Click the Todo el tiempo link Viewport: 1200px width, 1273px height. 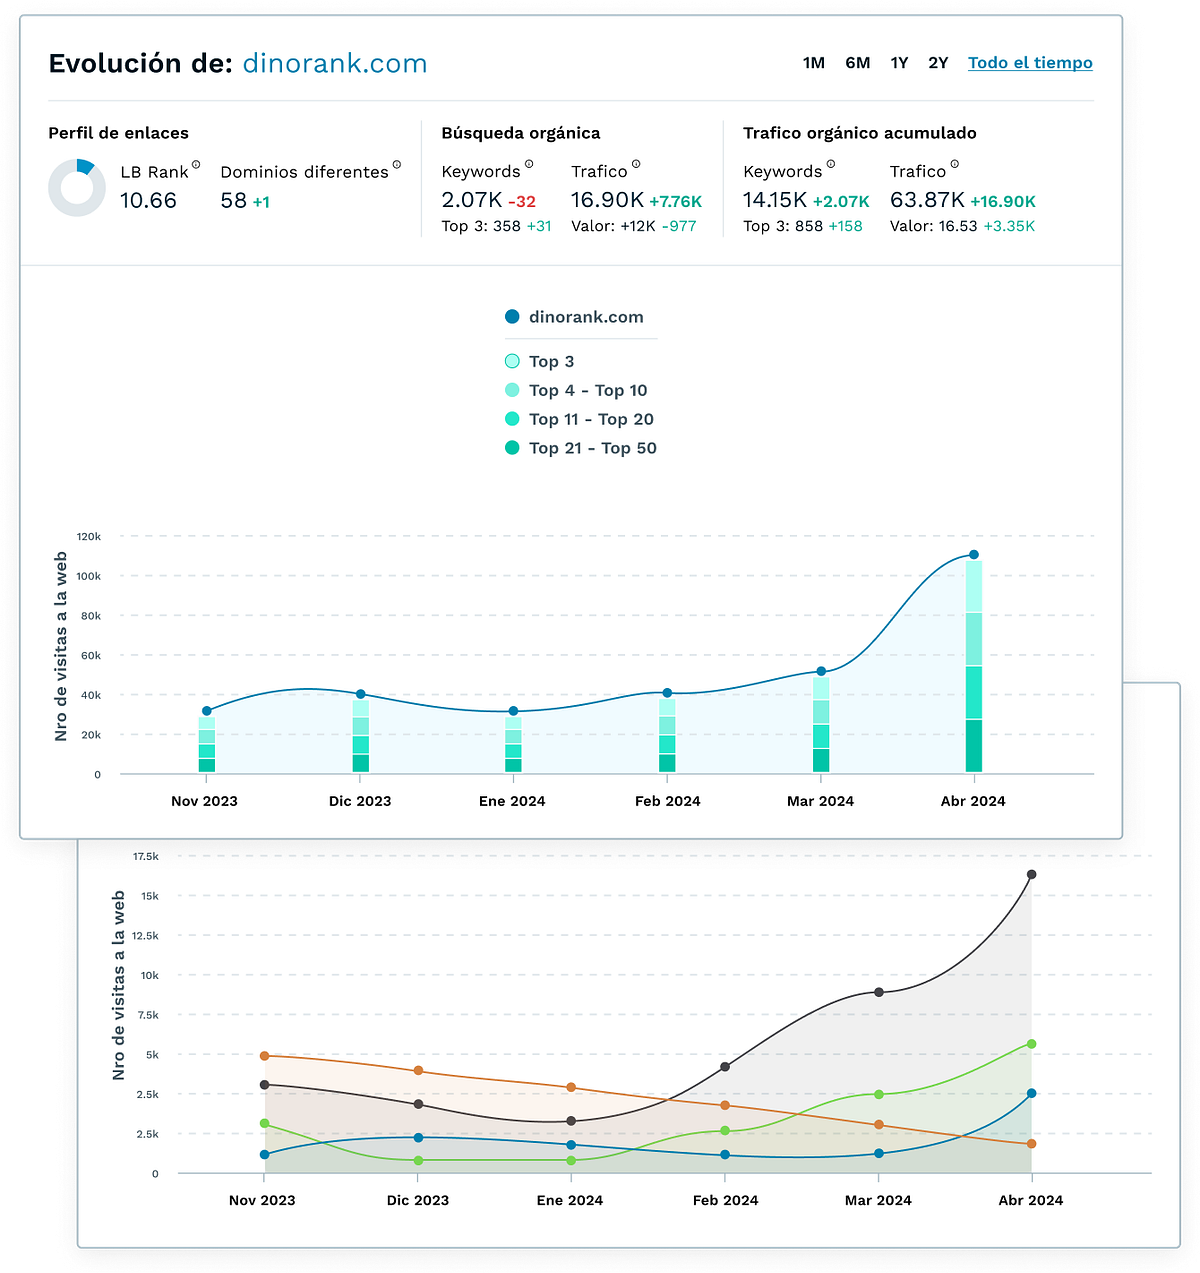tap(1030, 63)
